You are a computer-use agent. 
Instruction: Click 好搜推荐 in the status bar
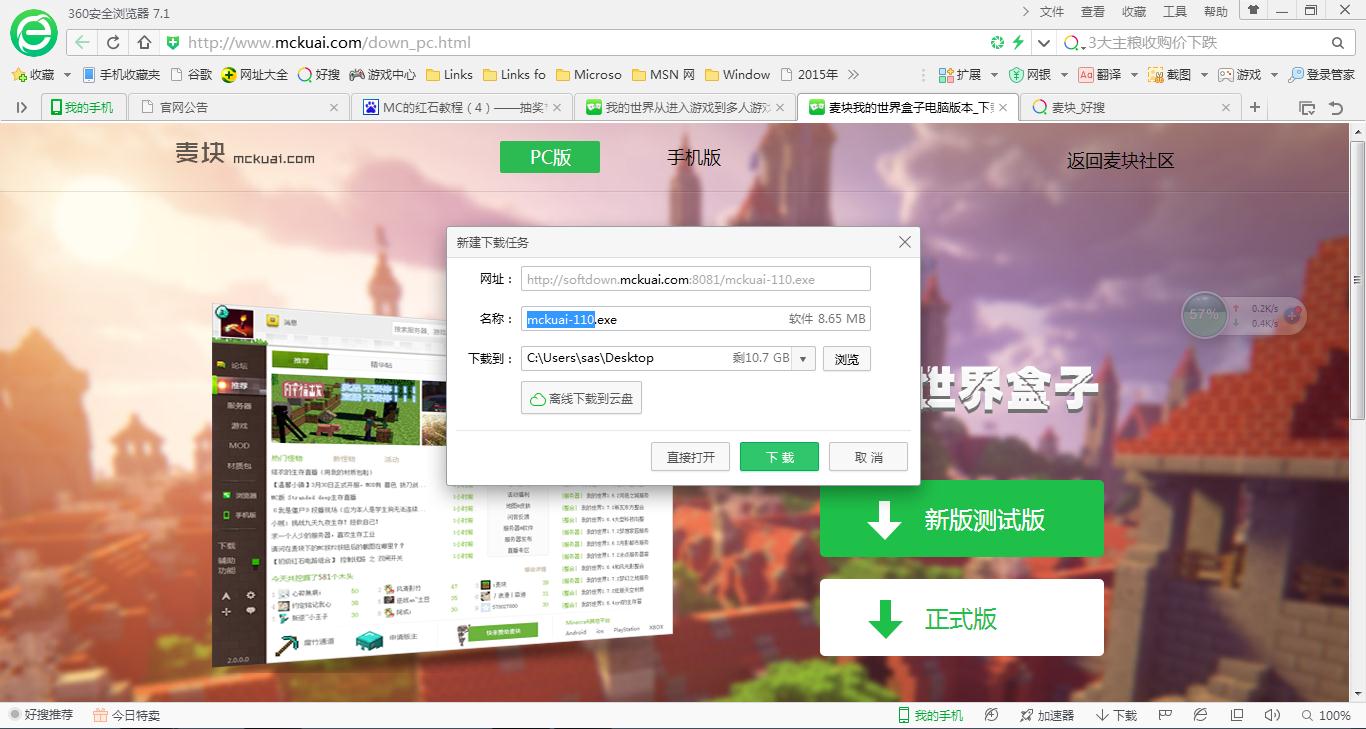(x=41, y=715)
